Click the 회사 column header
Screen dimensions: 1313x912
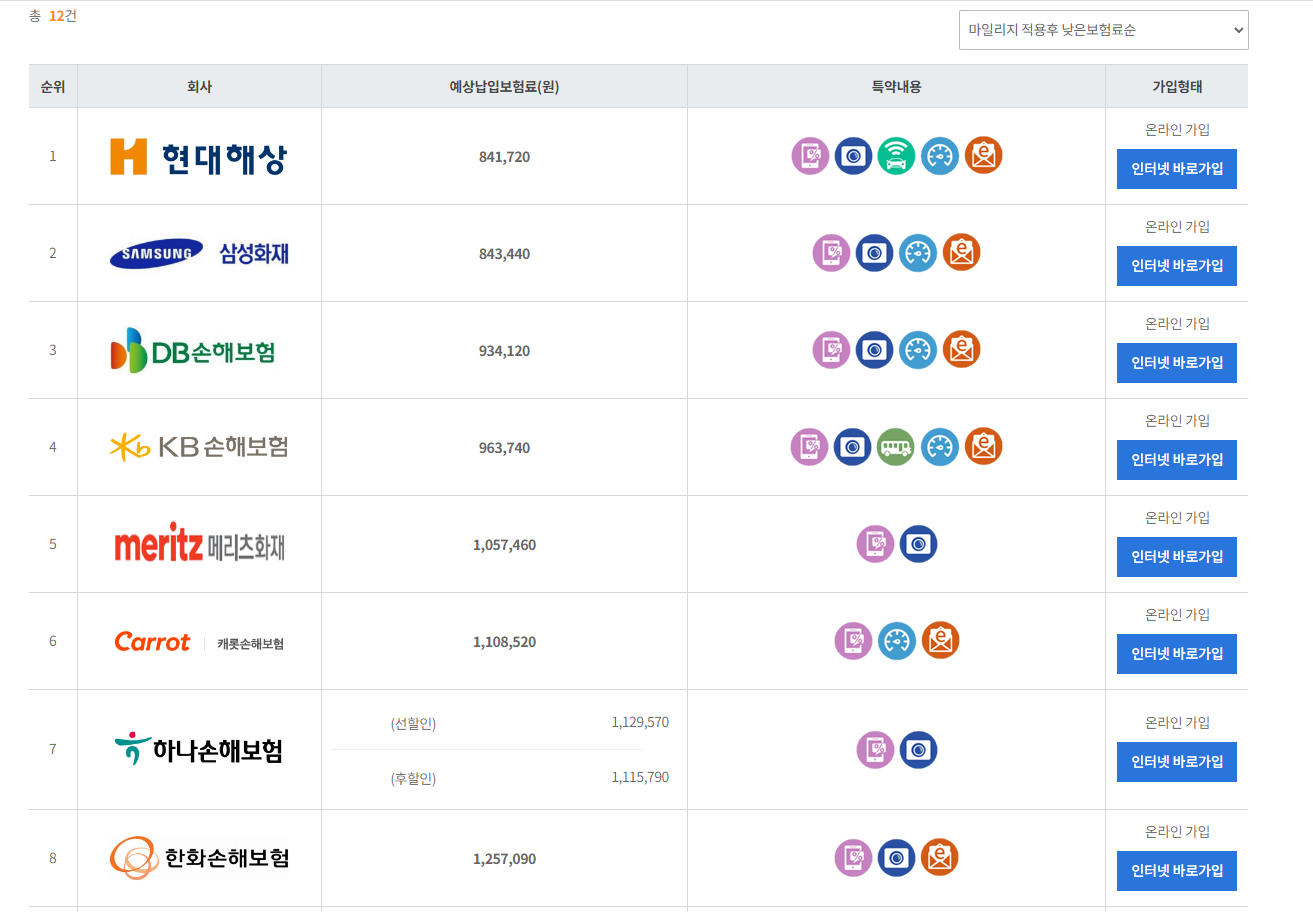coord(199,86)
